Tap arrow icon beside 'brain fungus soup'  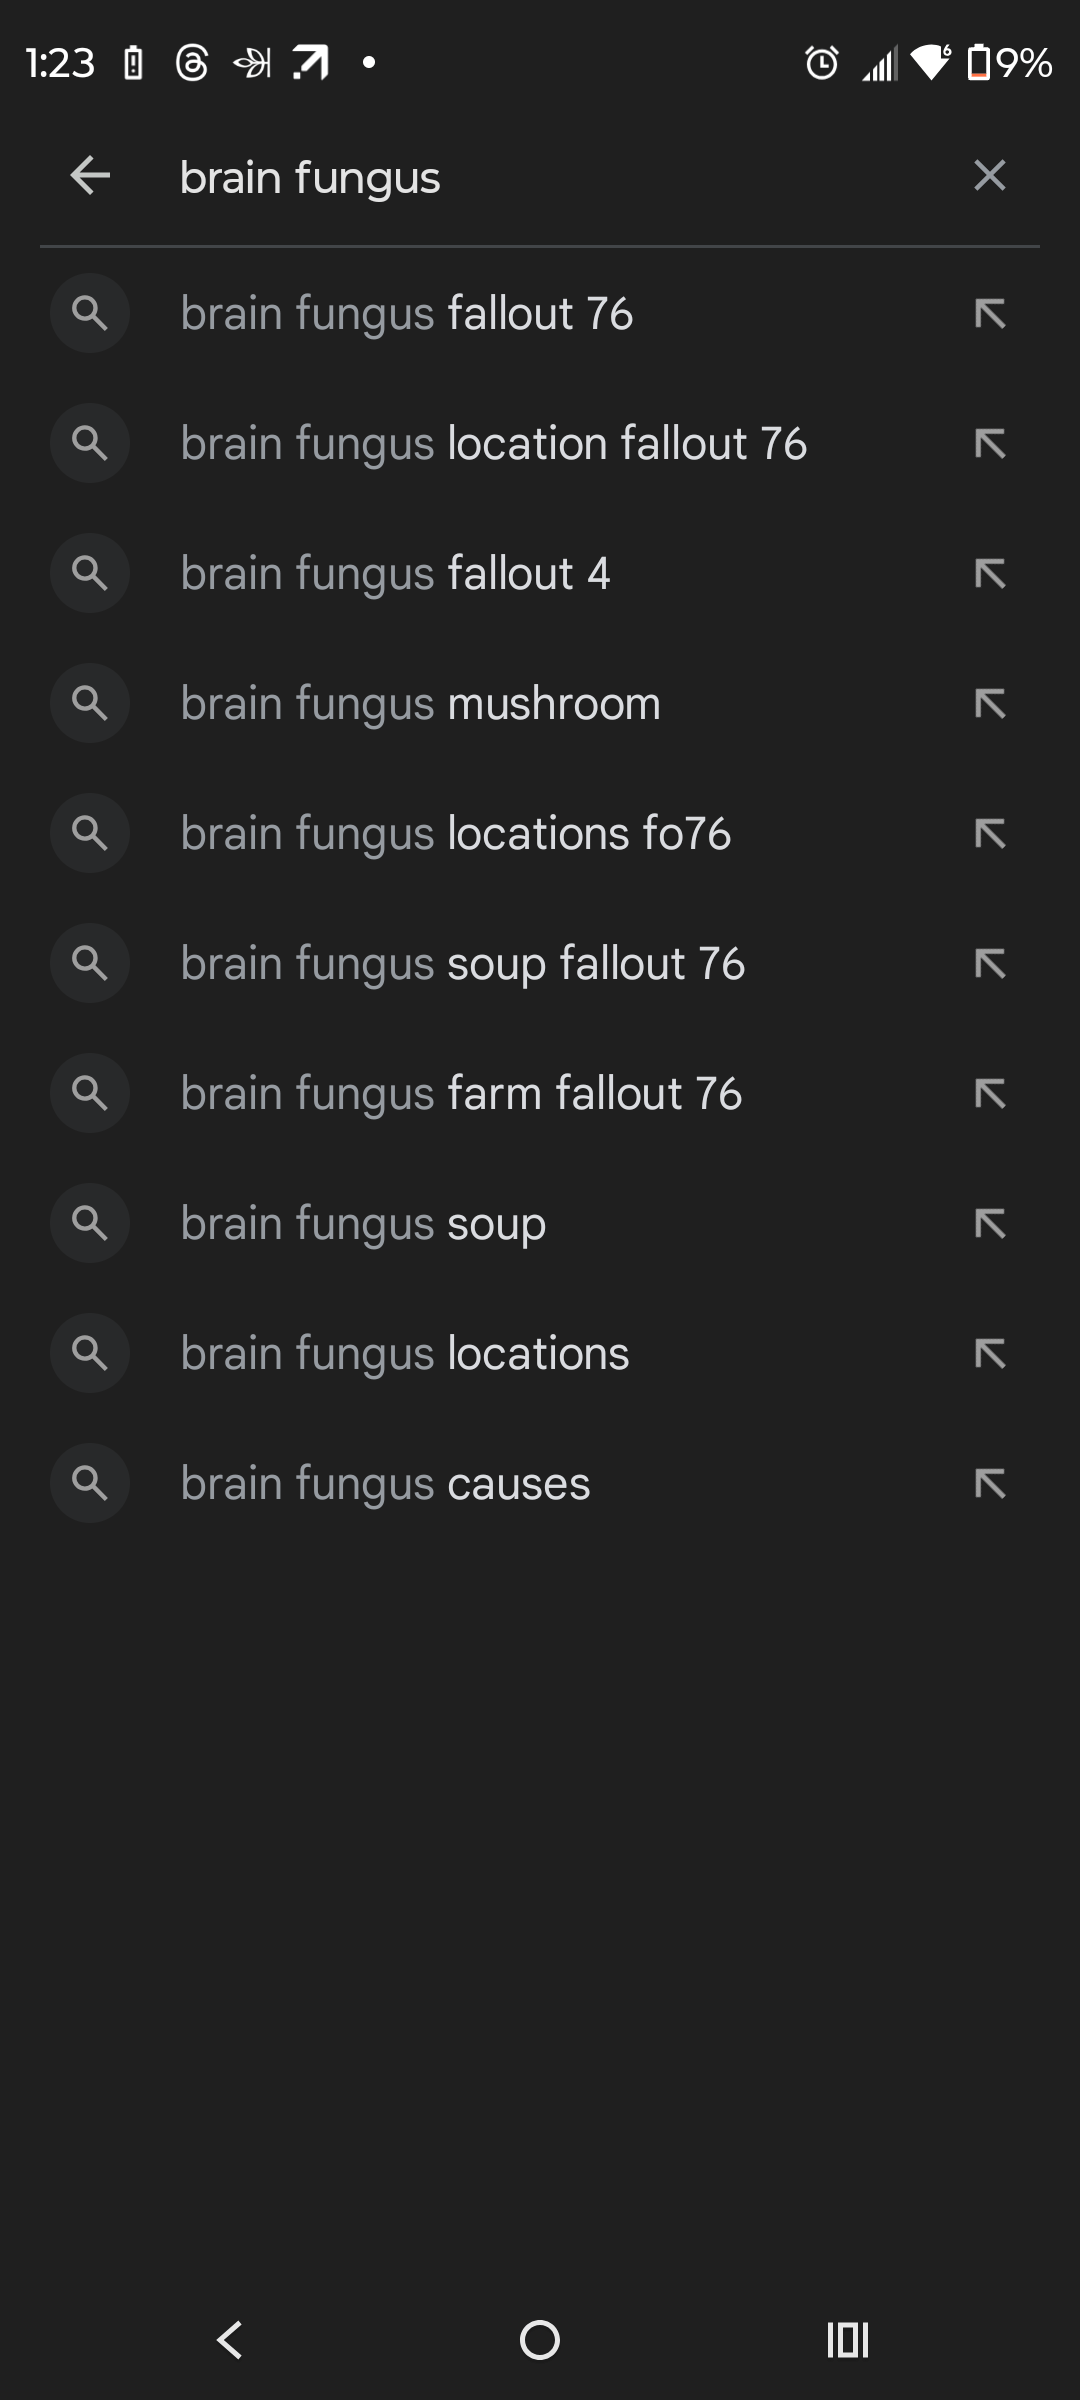coord(989,1224)
